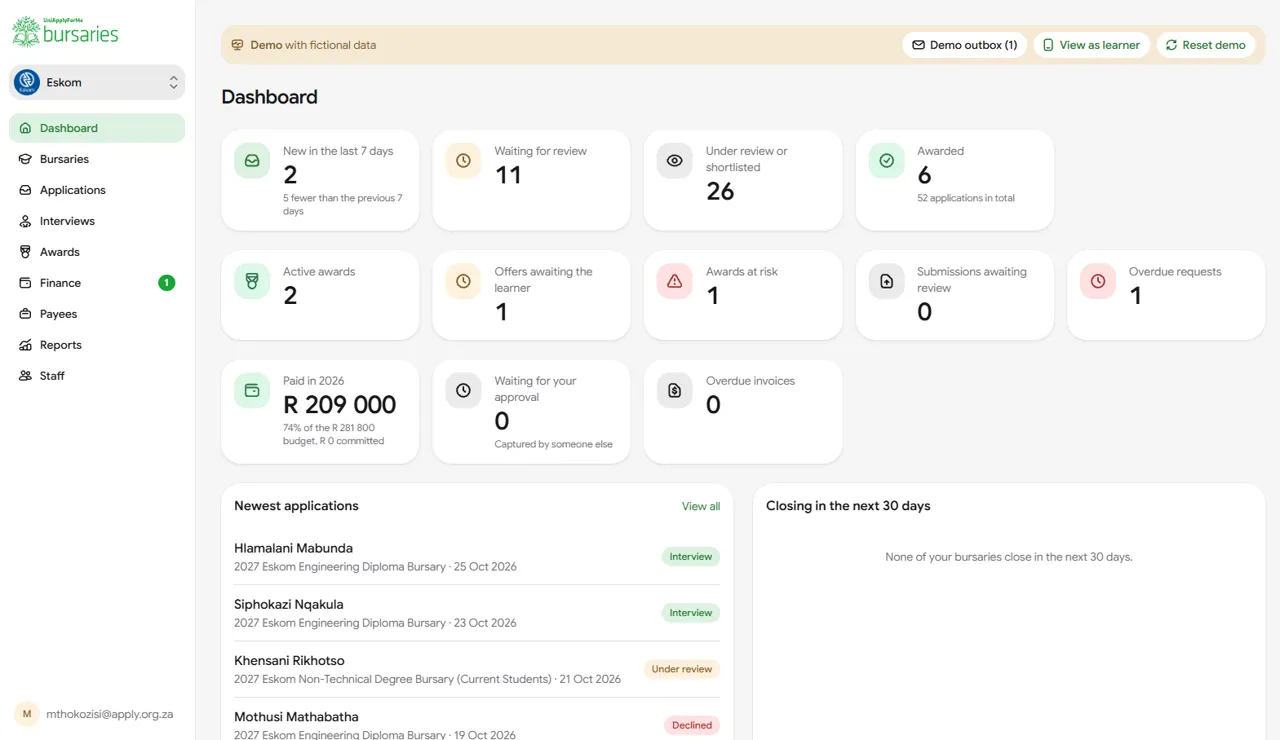Click the medal icon on Active awards card

click(x=252, y=281)
